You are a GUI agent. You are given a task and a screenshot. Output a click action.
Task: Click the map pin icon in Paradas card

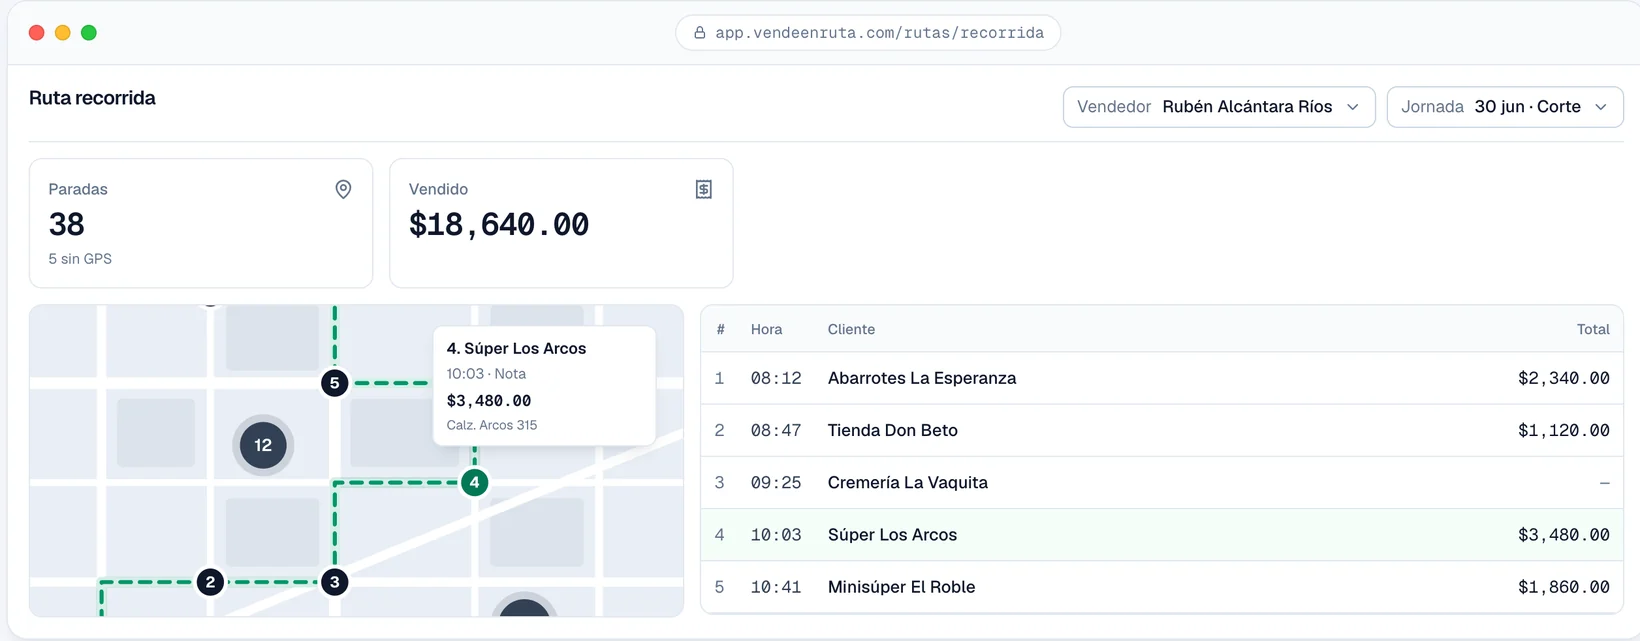[343, 189]
